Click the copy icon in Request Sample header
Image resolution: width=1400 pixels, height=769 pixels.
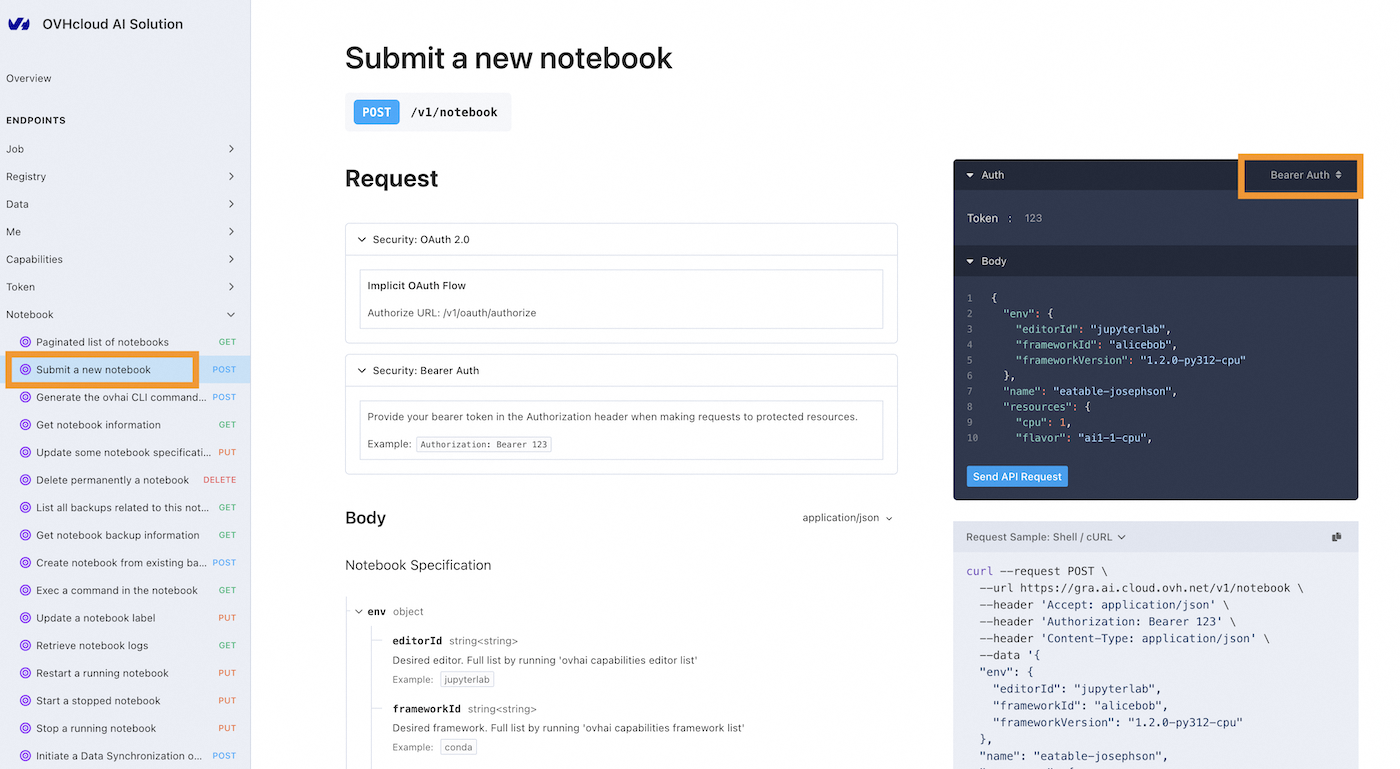[x=1337, y=536]
